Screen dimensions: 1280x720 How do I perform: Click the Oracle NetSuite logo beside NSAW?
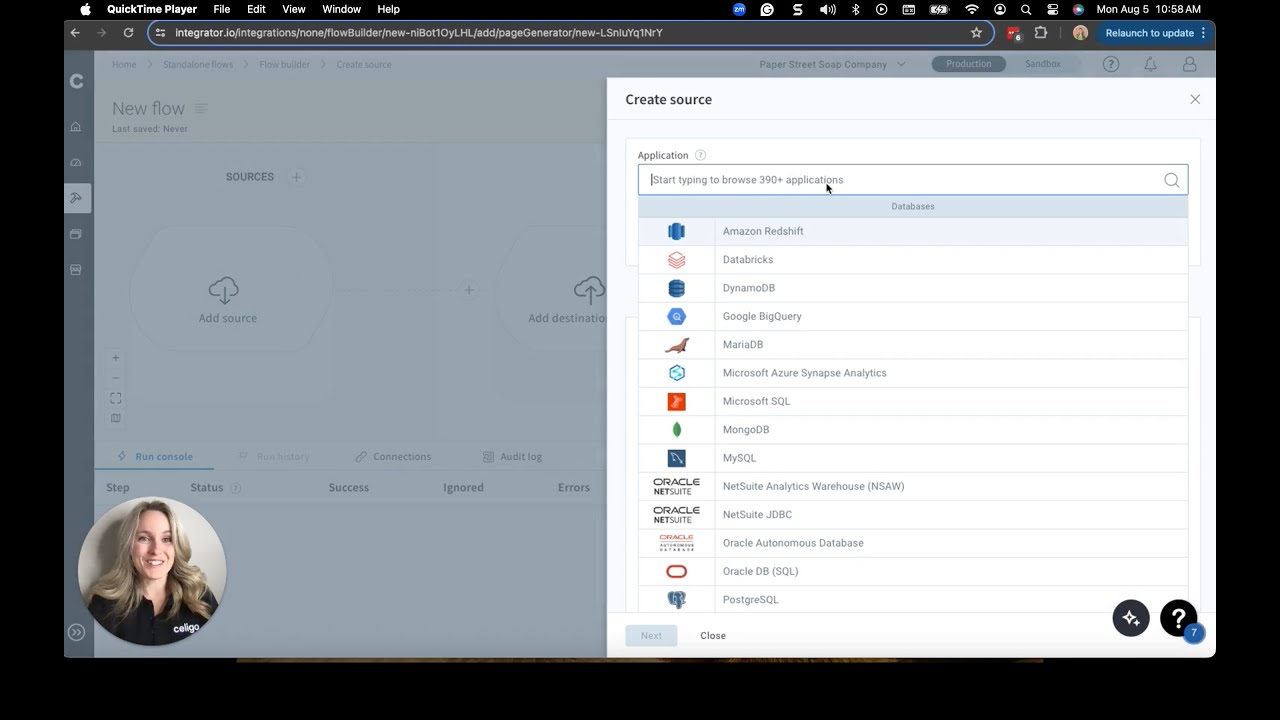coord(676,486)
